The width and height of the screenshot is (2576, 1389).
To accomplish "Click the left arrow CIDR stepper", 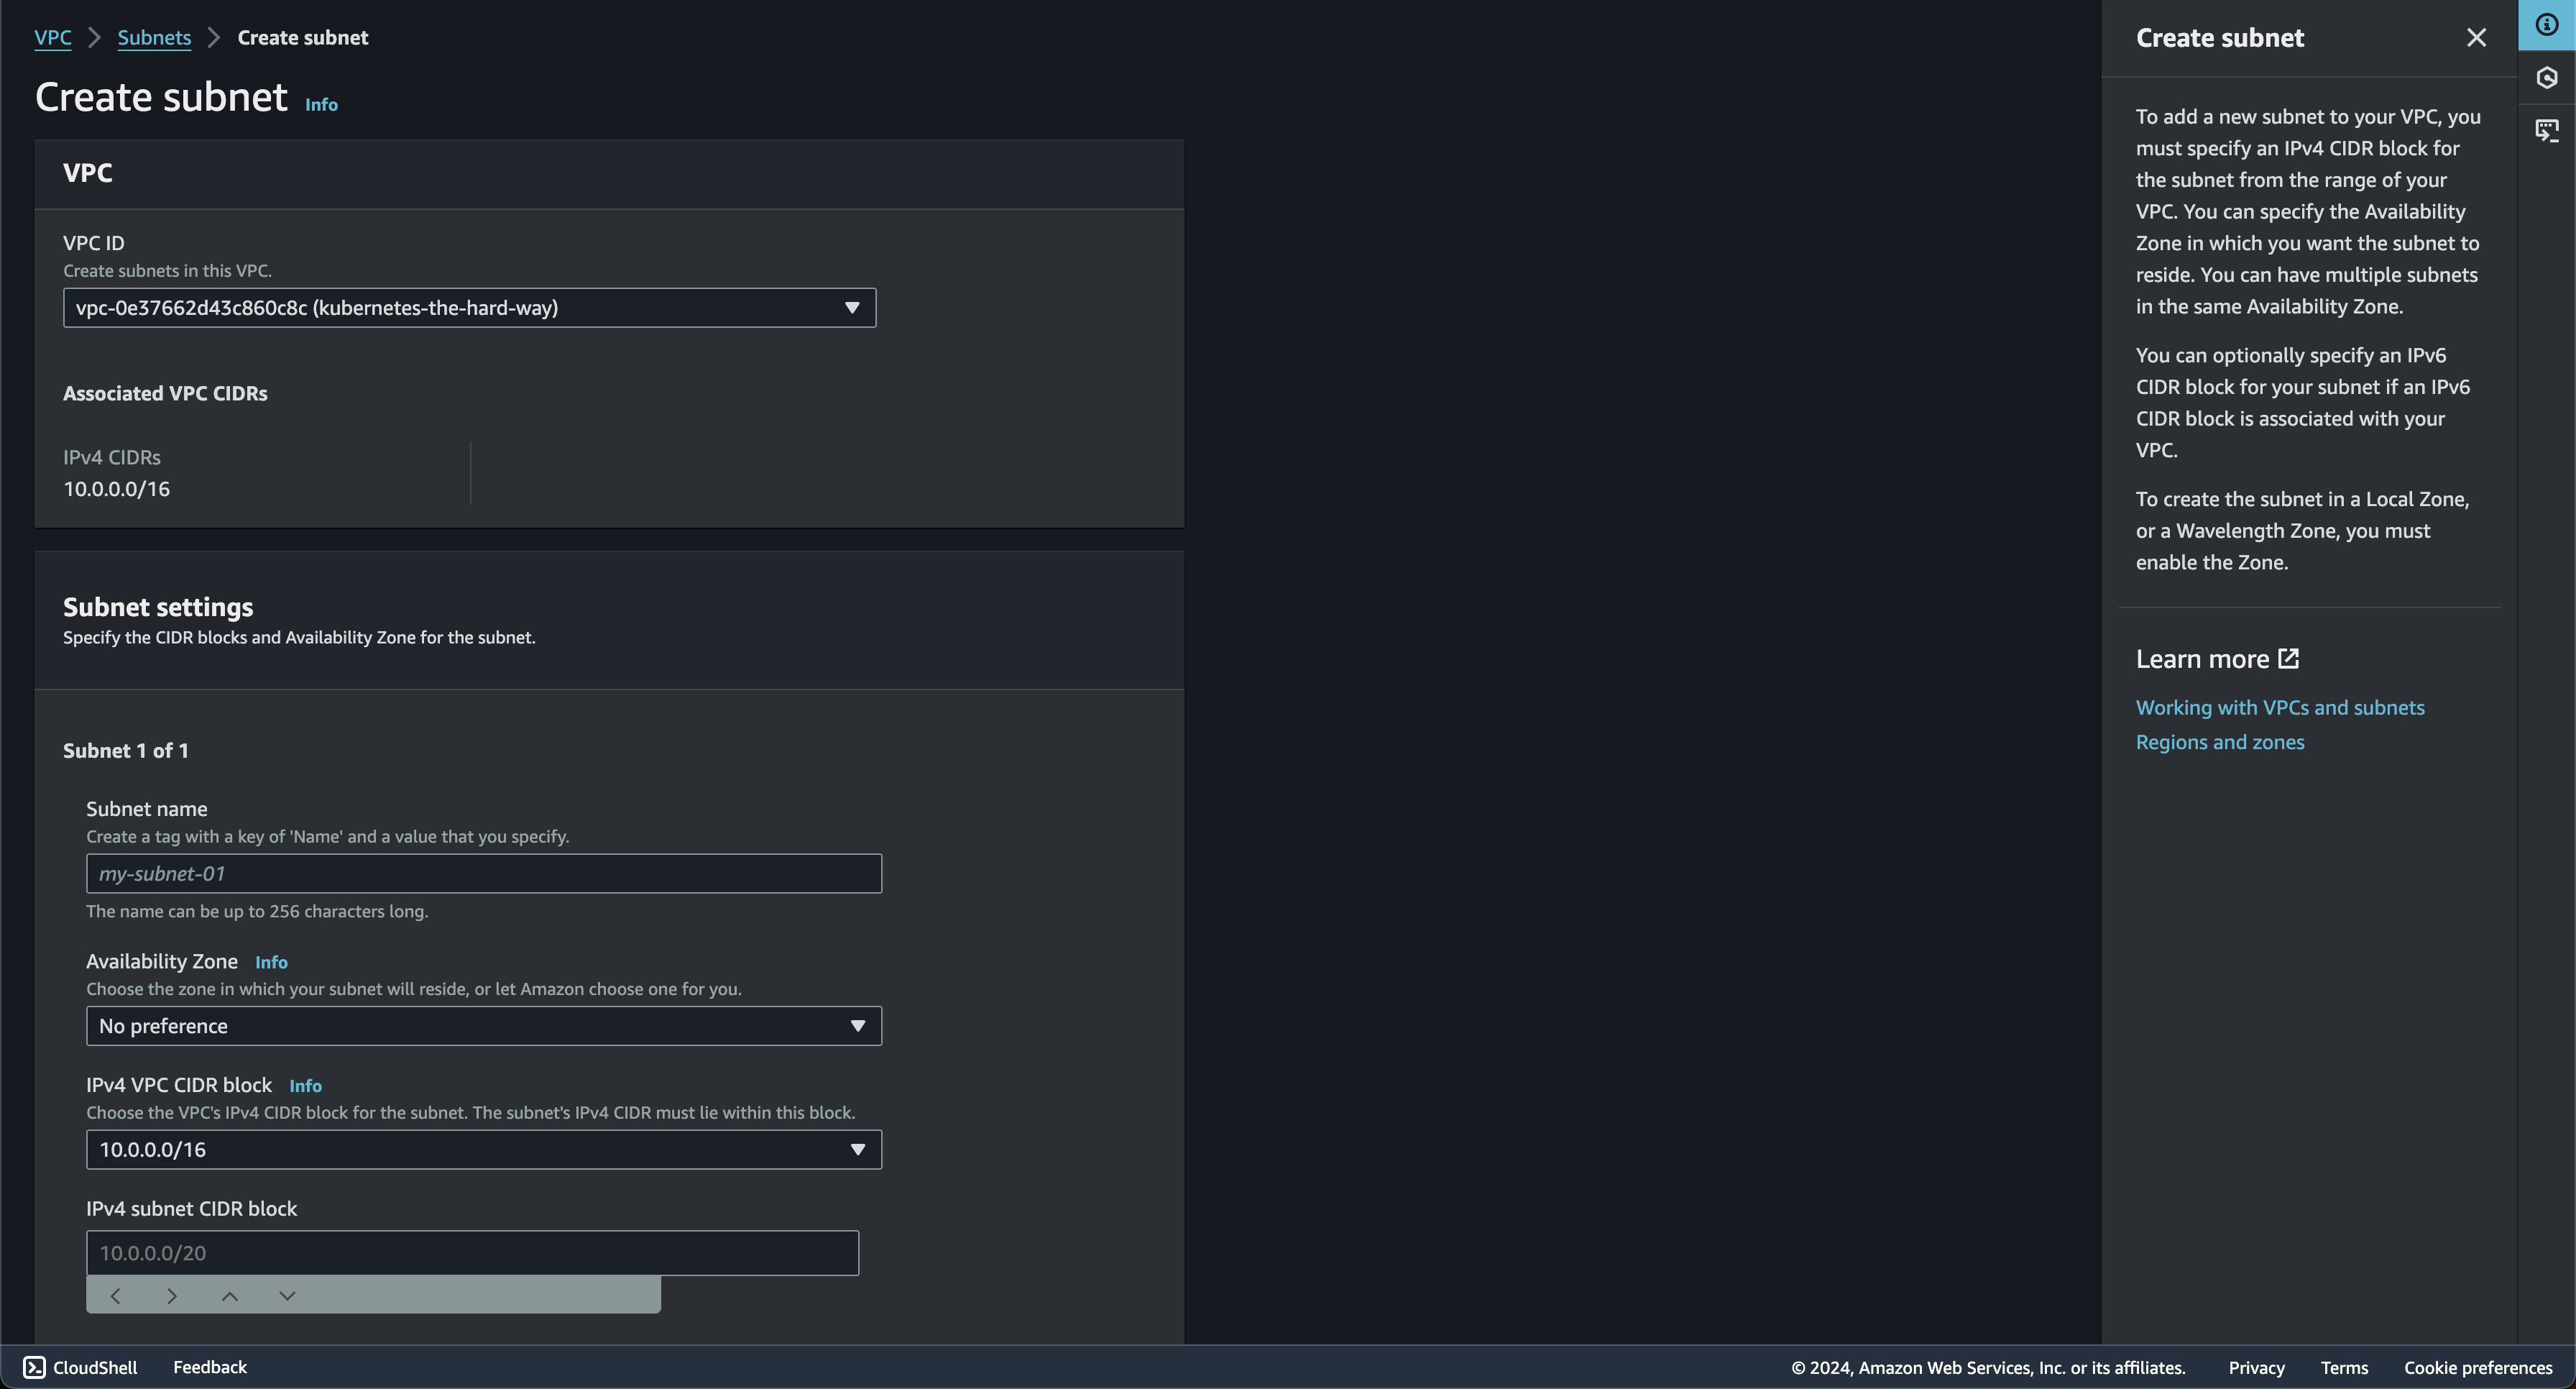I will tap(115, 1296).
